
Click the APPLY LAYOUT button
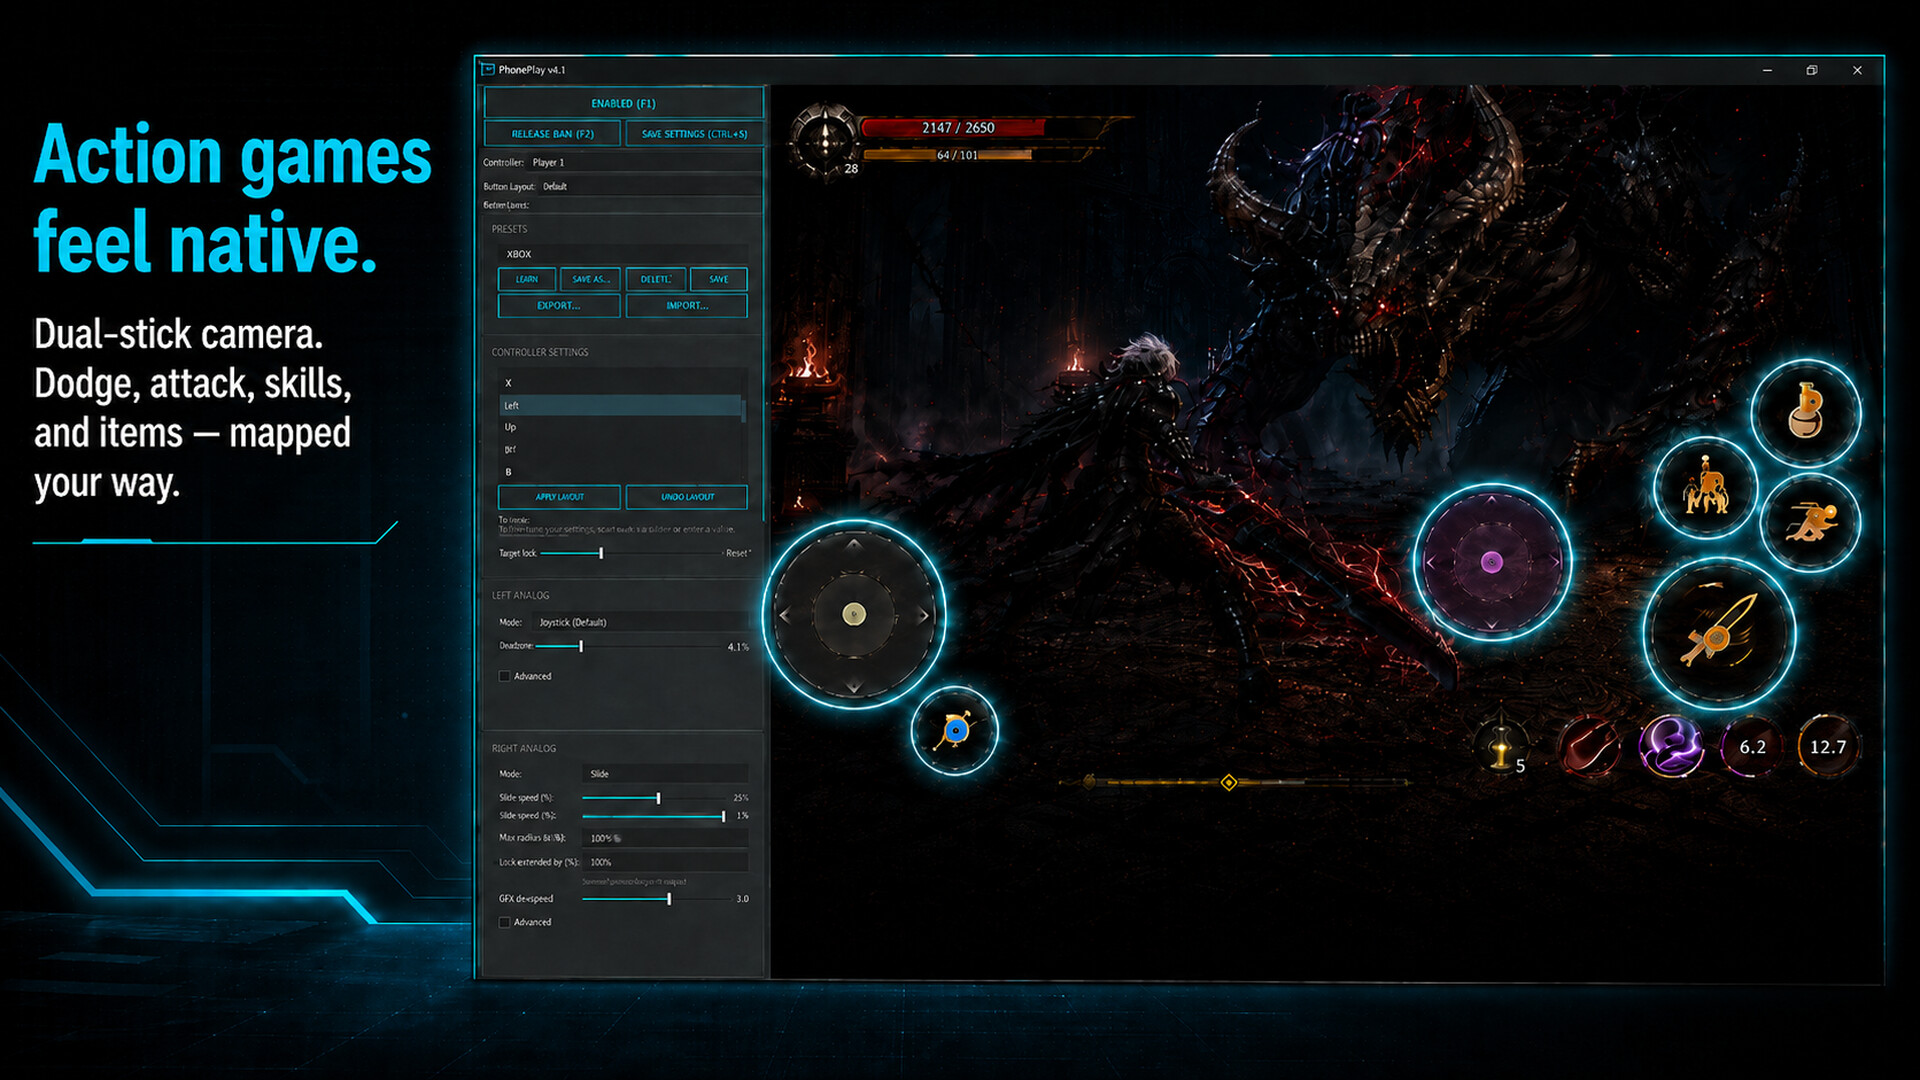pos(560,497)
